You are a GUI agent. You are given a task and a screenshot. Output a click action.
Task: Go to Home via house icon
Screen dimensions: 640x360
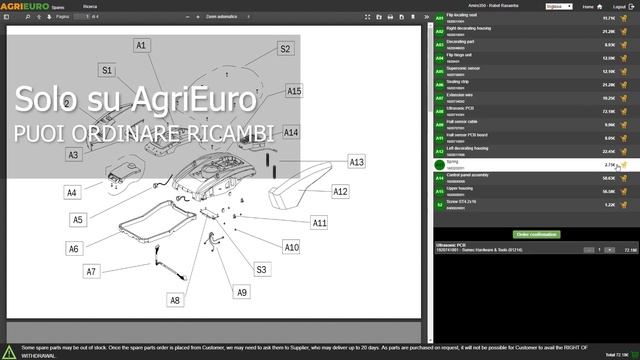[600, 7]
